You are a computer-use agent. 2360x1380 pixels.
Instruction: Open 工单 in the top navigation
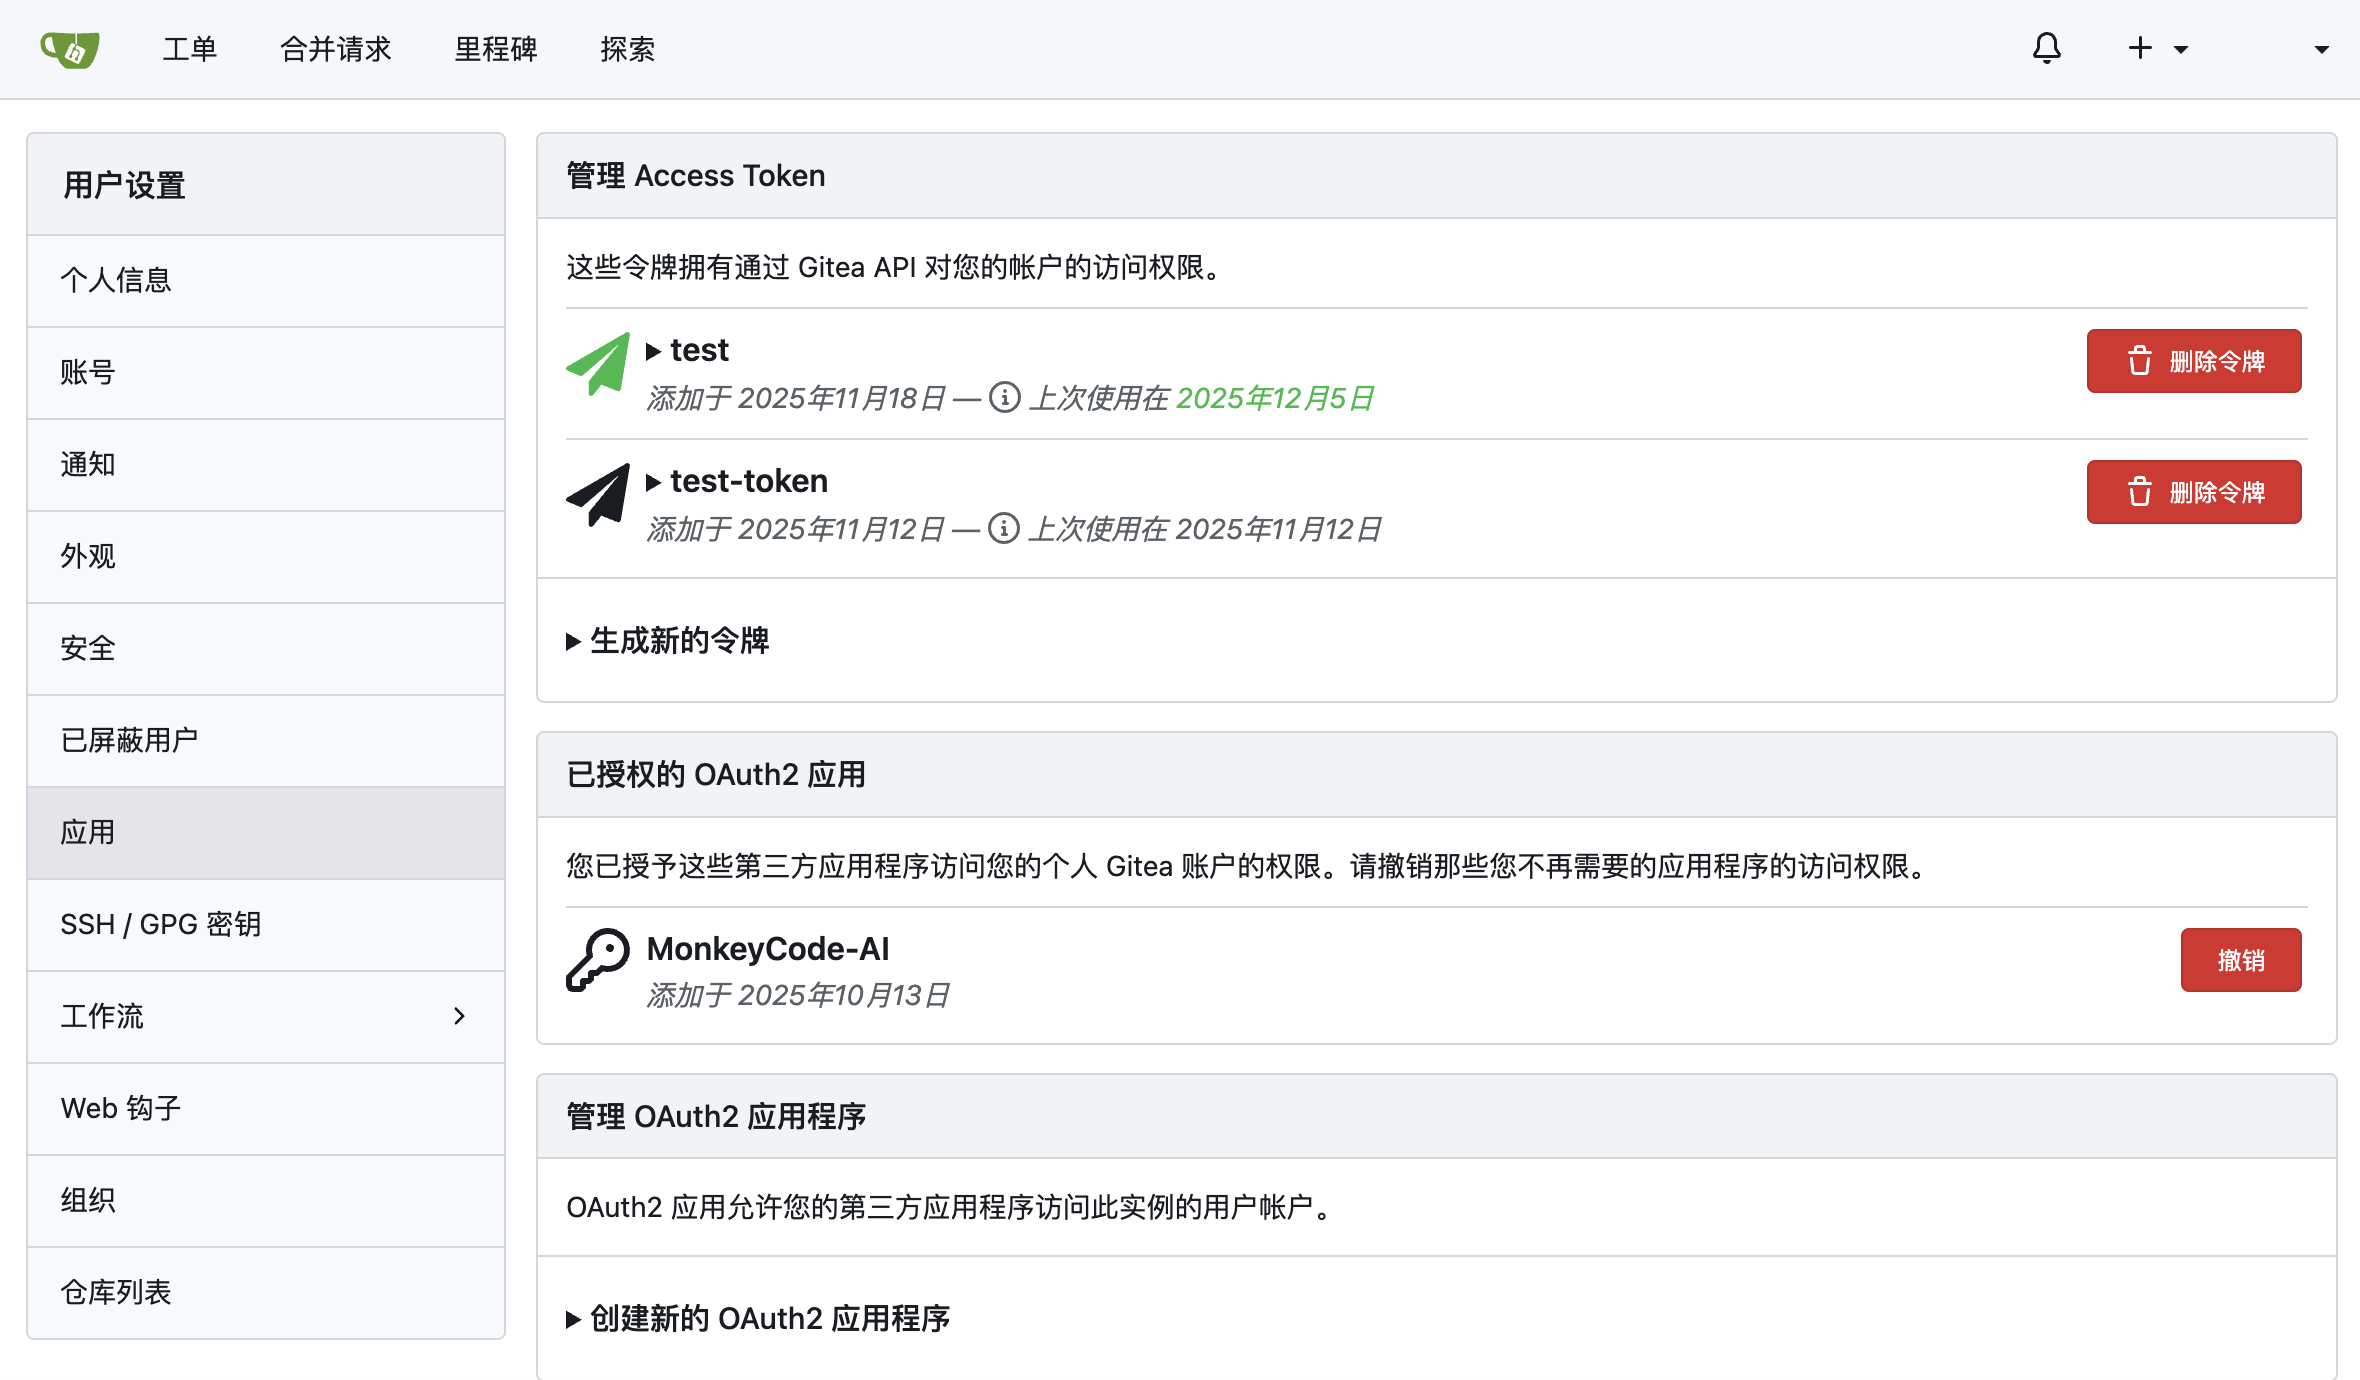189,49
